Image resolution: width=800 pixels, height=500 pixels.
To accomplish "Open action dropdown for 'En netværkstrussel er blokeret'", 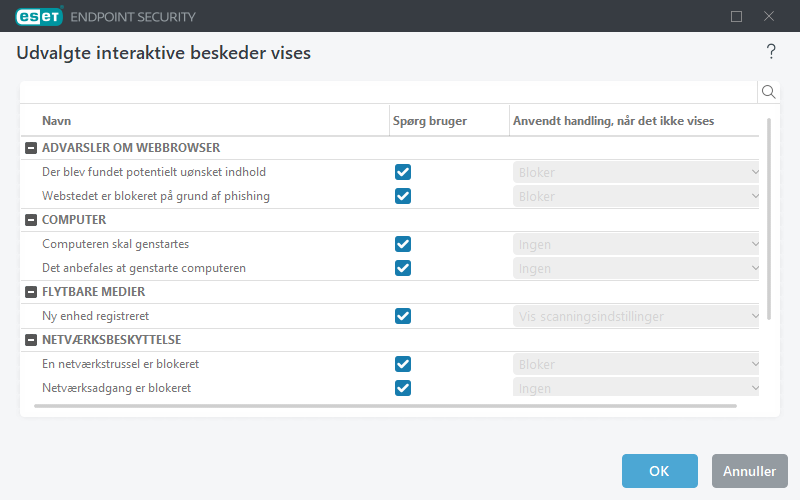I will pos(636,364).
